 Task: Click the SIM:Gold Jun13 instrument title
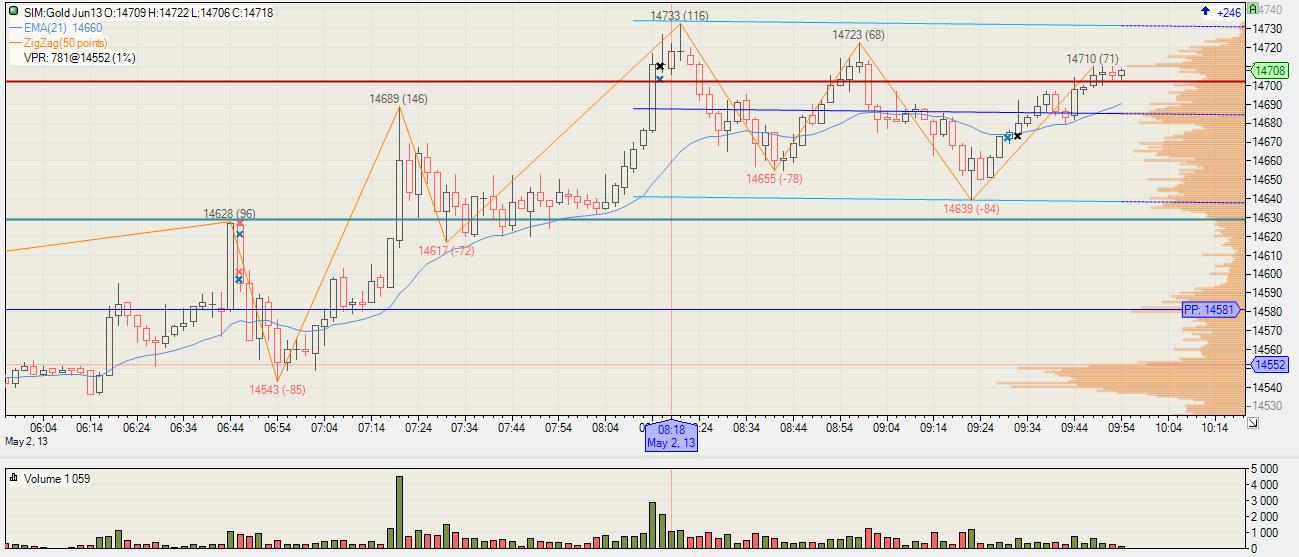click(65, 12)
